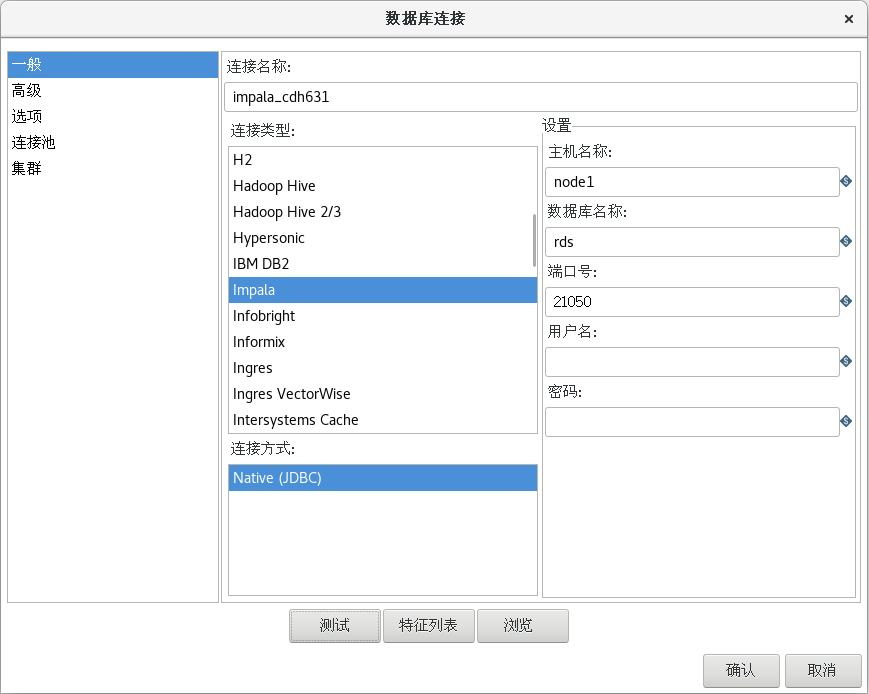The width and height of the screenshot is (869, 694).
Task: Open the 集群 category
Action: [x=113, y=169]
